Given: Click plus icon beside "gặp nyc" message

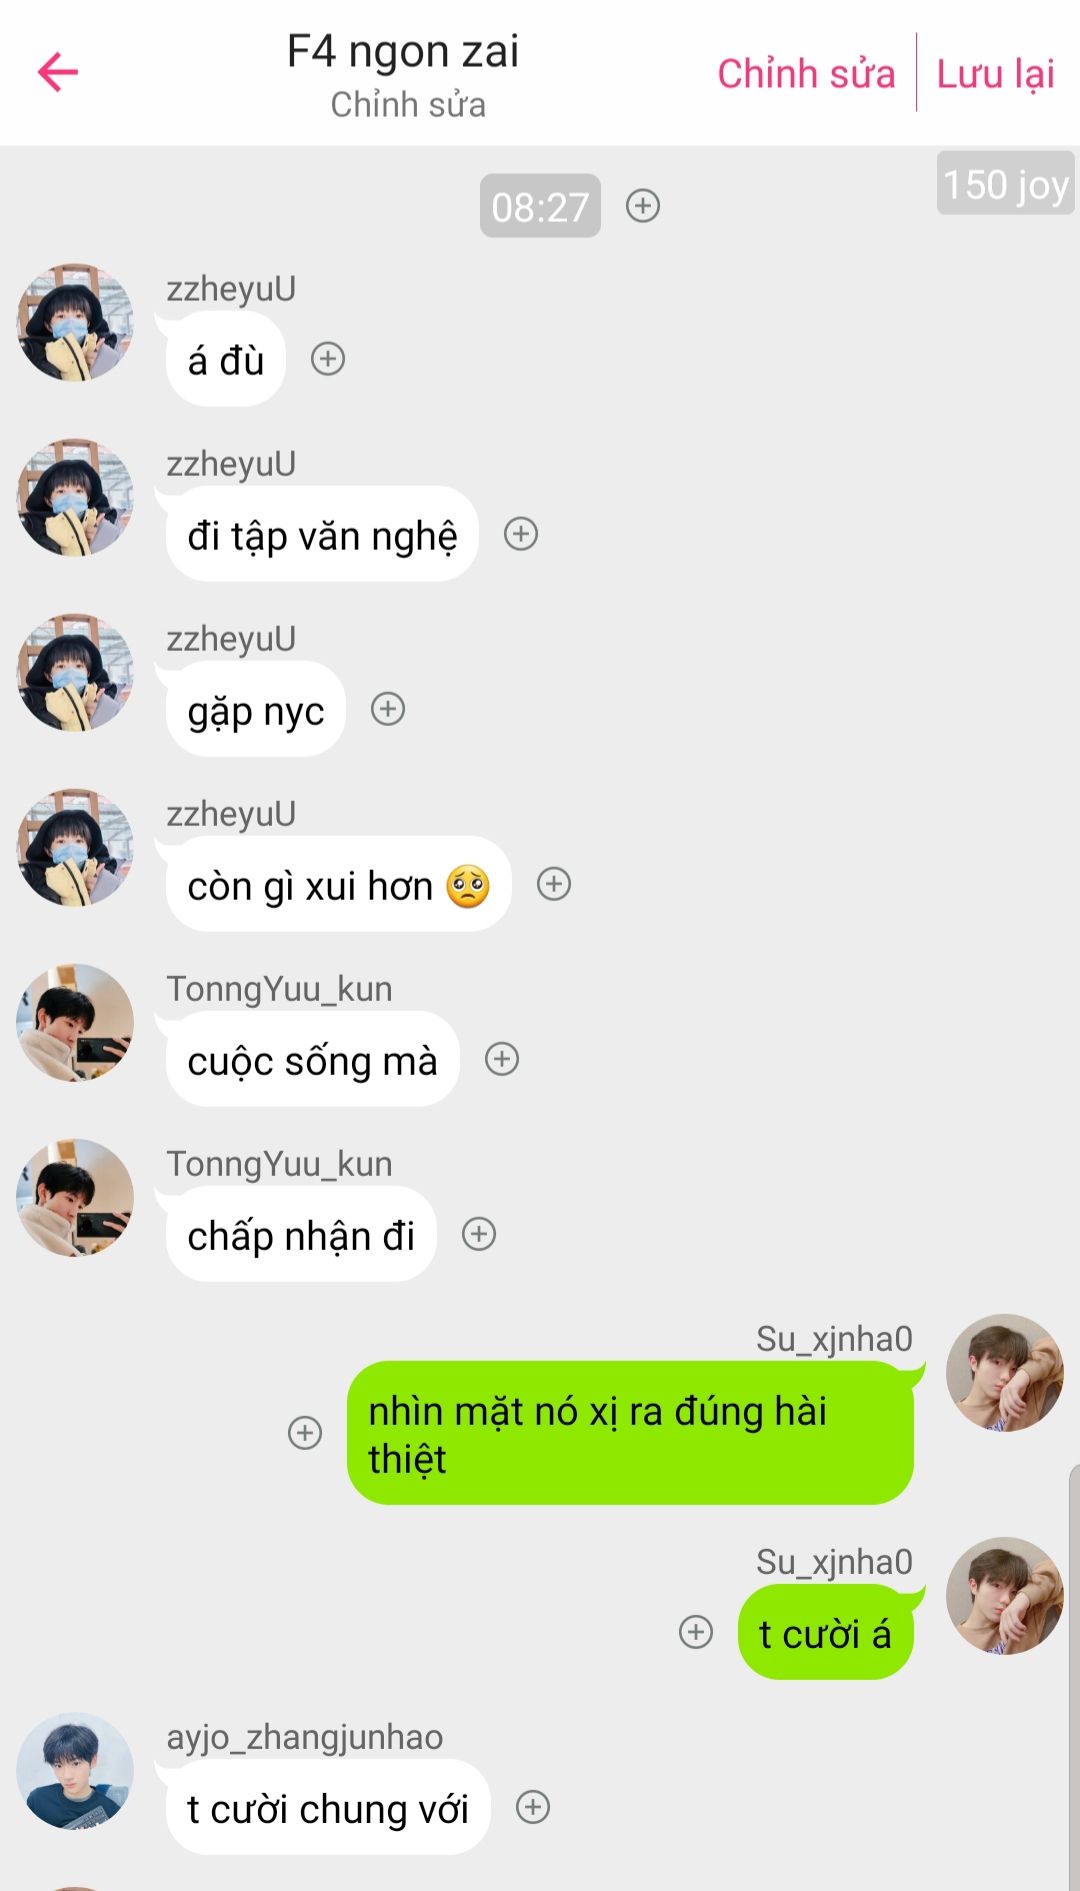Looking at the screenshot, I should tap(388, 709).
